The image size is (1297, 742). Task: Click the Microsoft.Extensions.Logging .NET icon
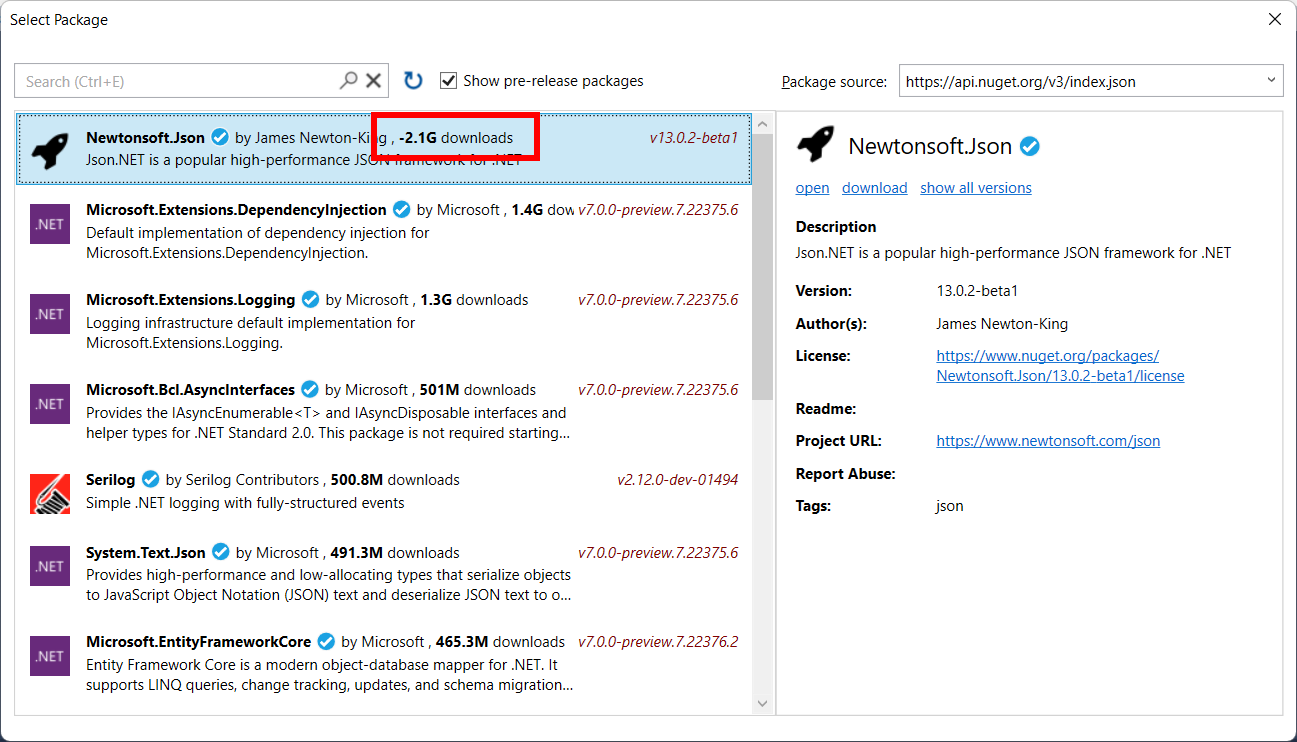click(x=50, y=314)
